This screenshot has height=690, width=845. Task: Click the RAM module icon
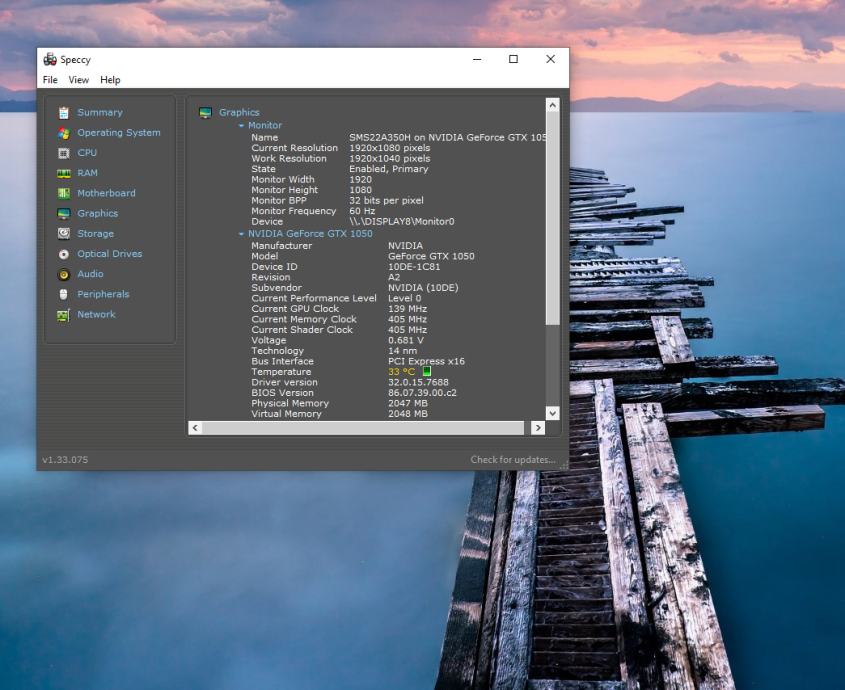[64, 173]
